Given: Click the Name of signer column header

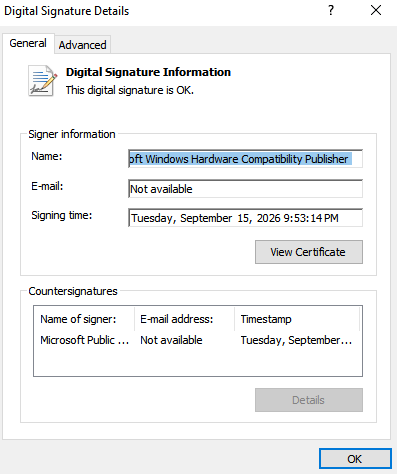Looking at the screenshot, I should pyautogui.click(x=84, y=319).
